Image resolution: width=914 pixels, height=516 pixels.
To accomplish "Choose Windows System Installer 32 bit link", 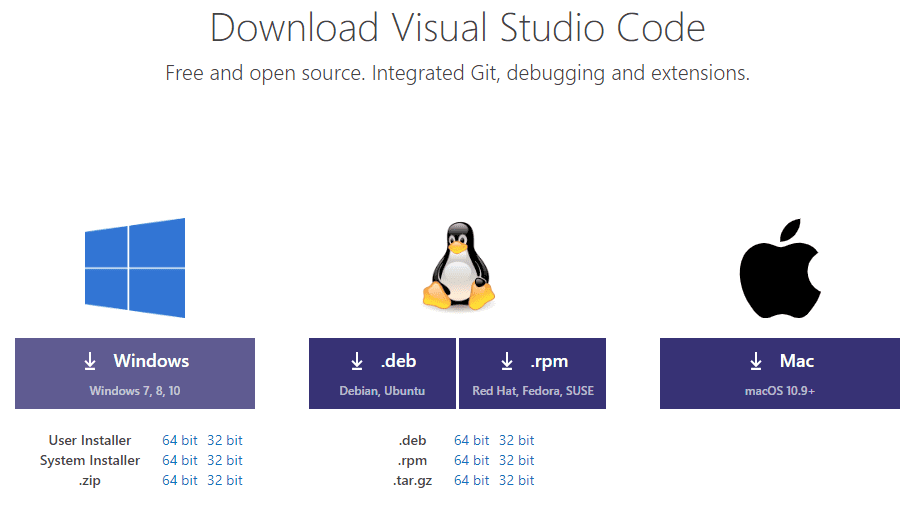I will [x=225, y=460].
